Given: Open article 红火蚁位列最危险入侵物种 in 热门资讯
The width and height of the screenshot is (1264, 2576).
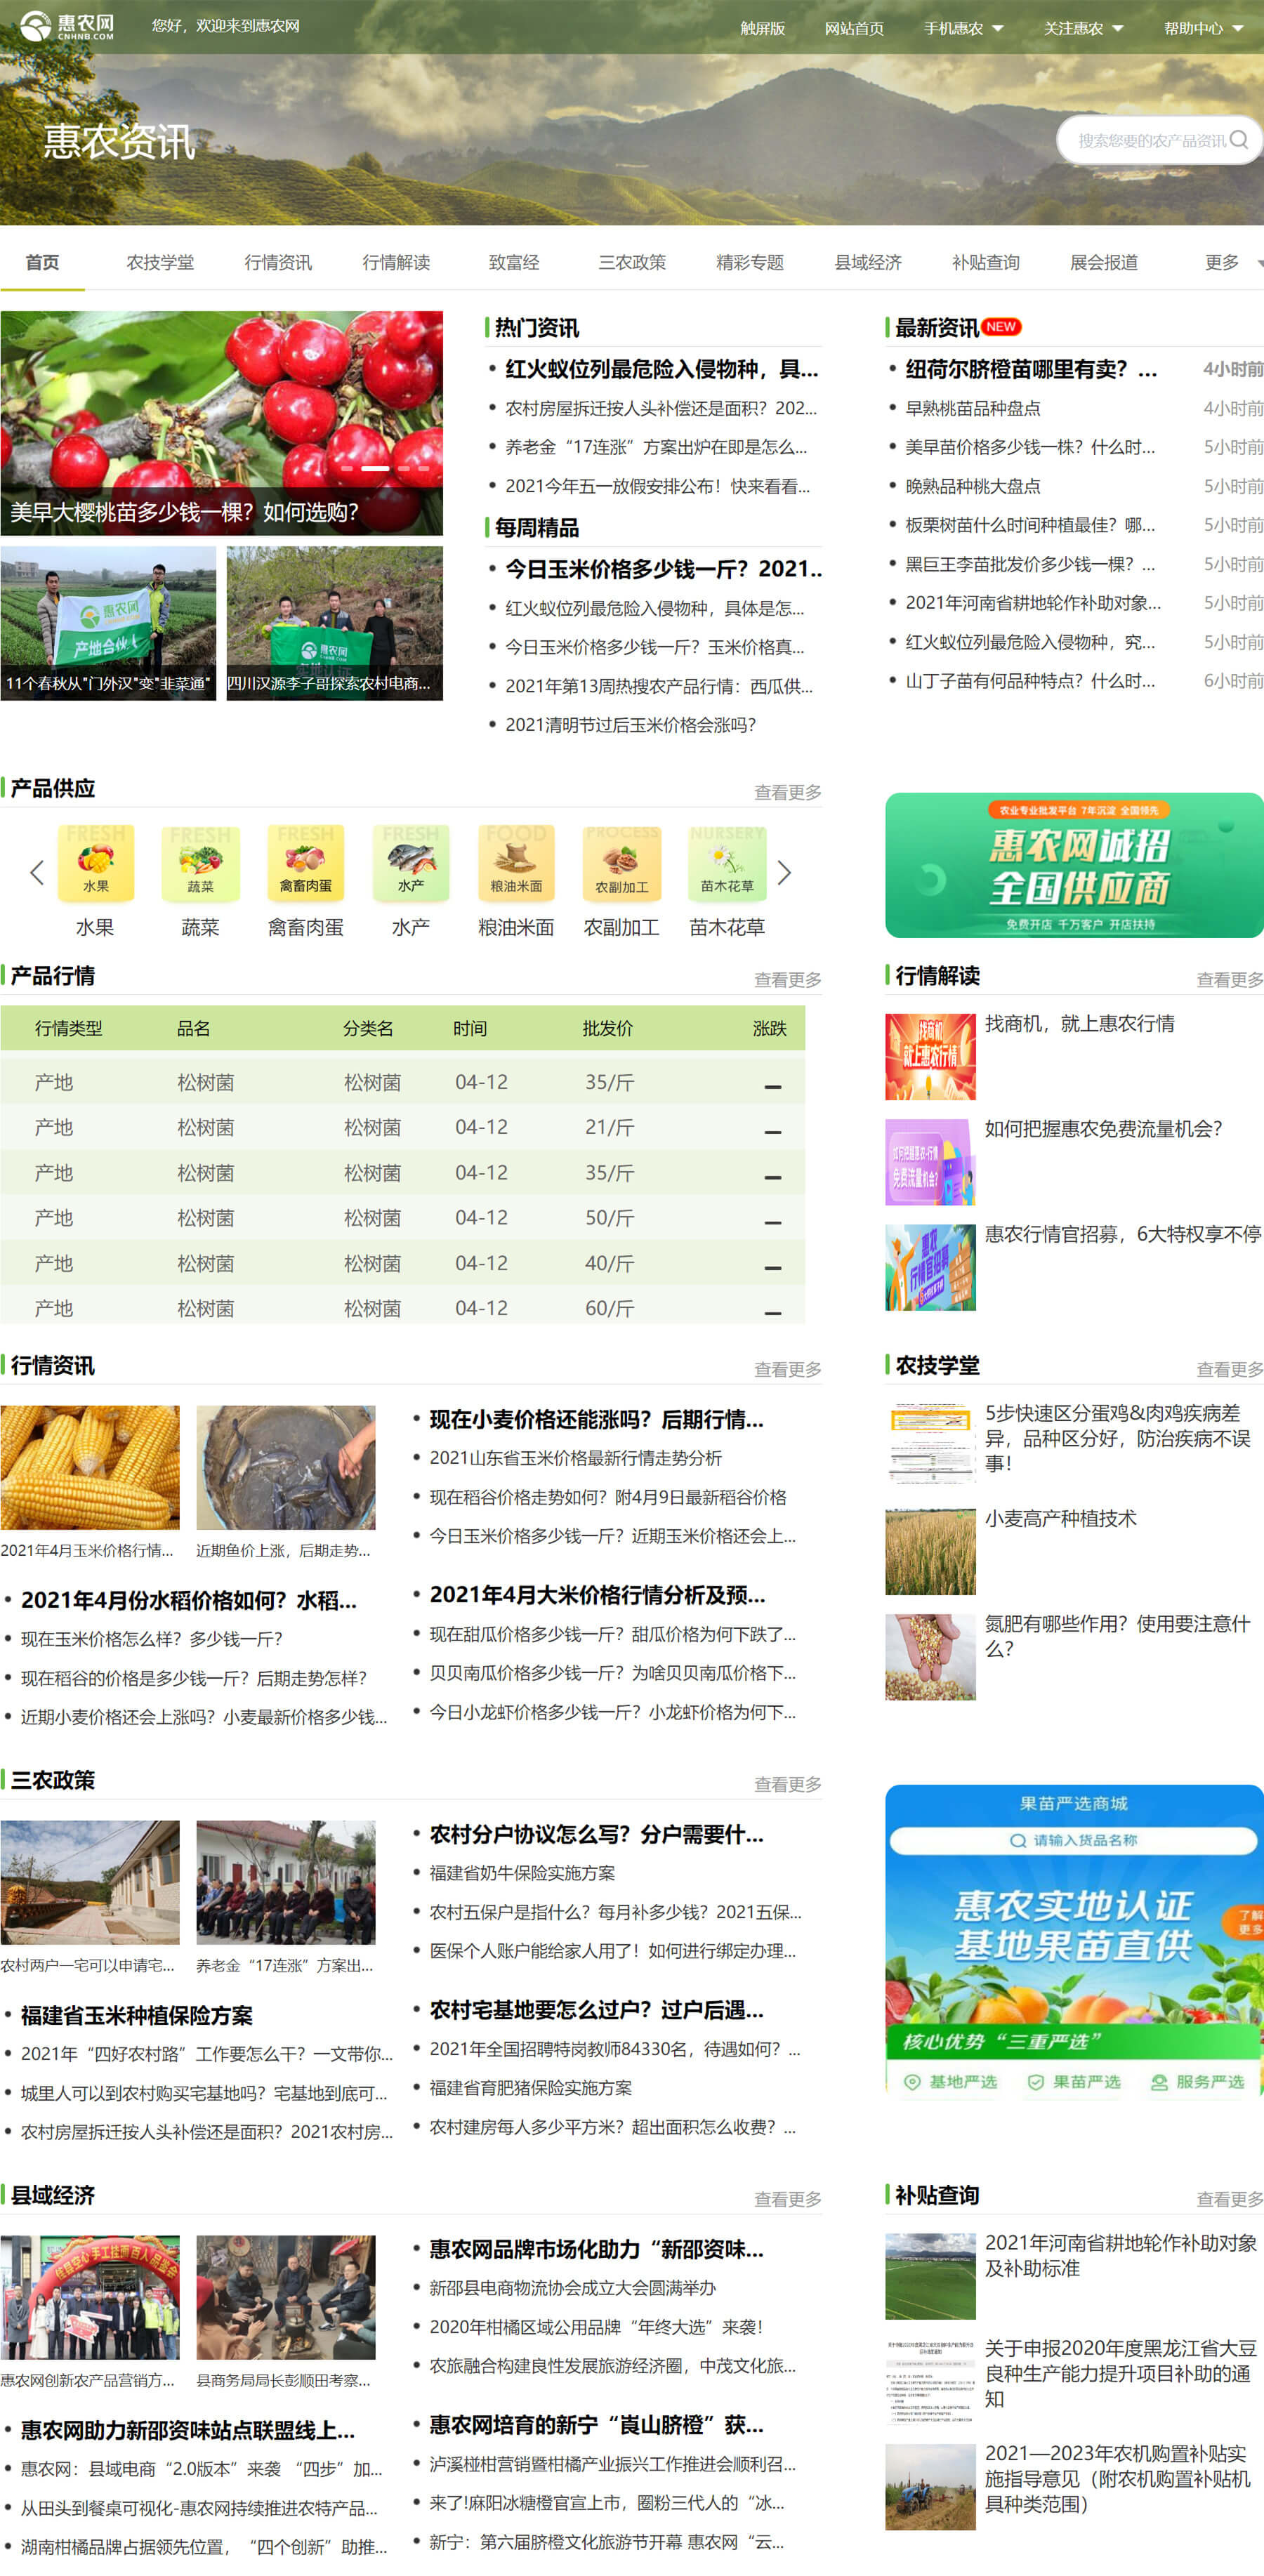Looking at the screenshot, I should [x=661, y=369].
